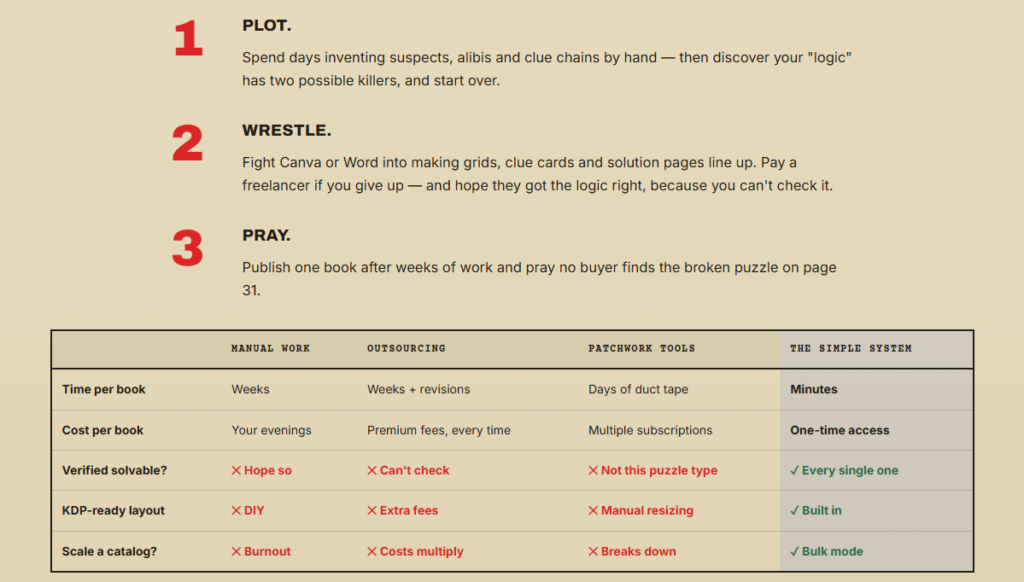The width and height of the screenshot is (1024, 582).
Task: Click the One-time access cell
Action: [840, 430]
